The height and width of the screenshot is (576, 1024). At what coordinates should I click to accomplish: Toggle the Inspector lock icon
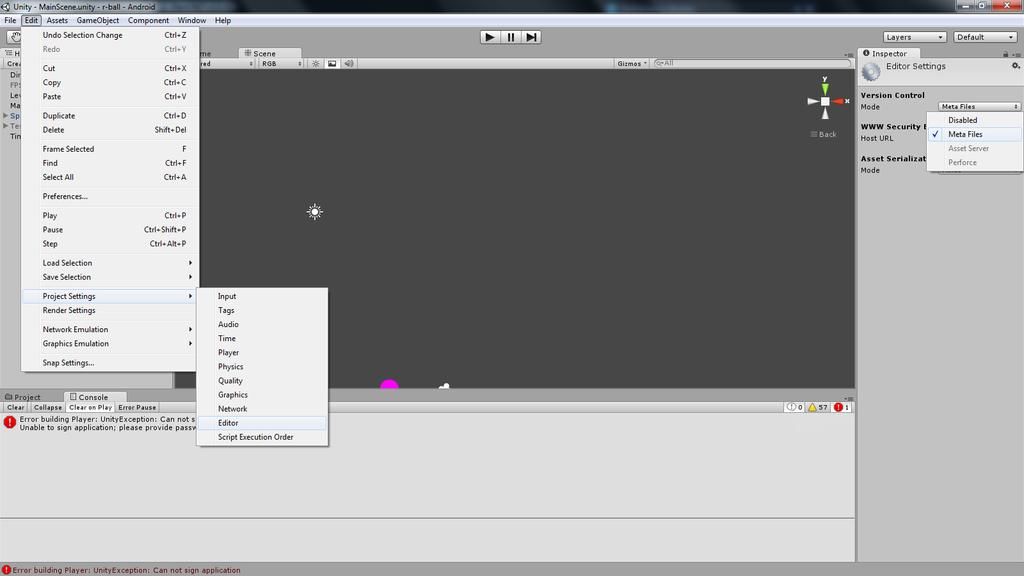point(1006,54)
